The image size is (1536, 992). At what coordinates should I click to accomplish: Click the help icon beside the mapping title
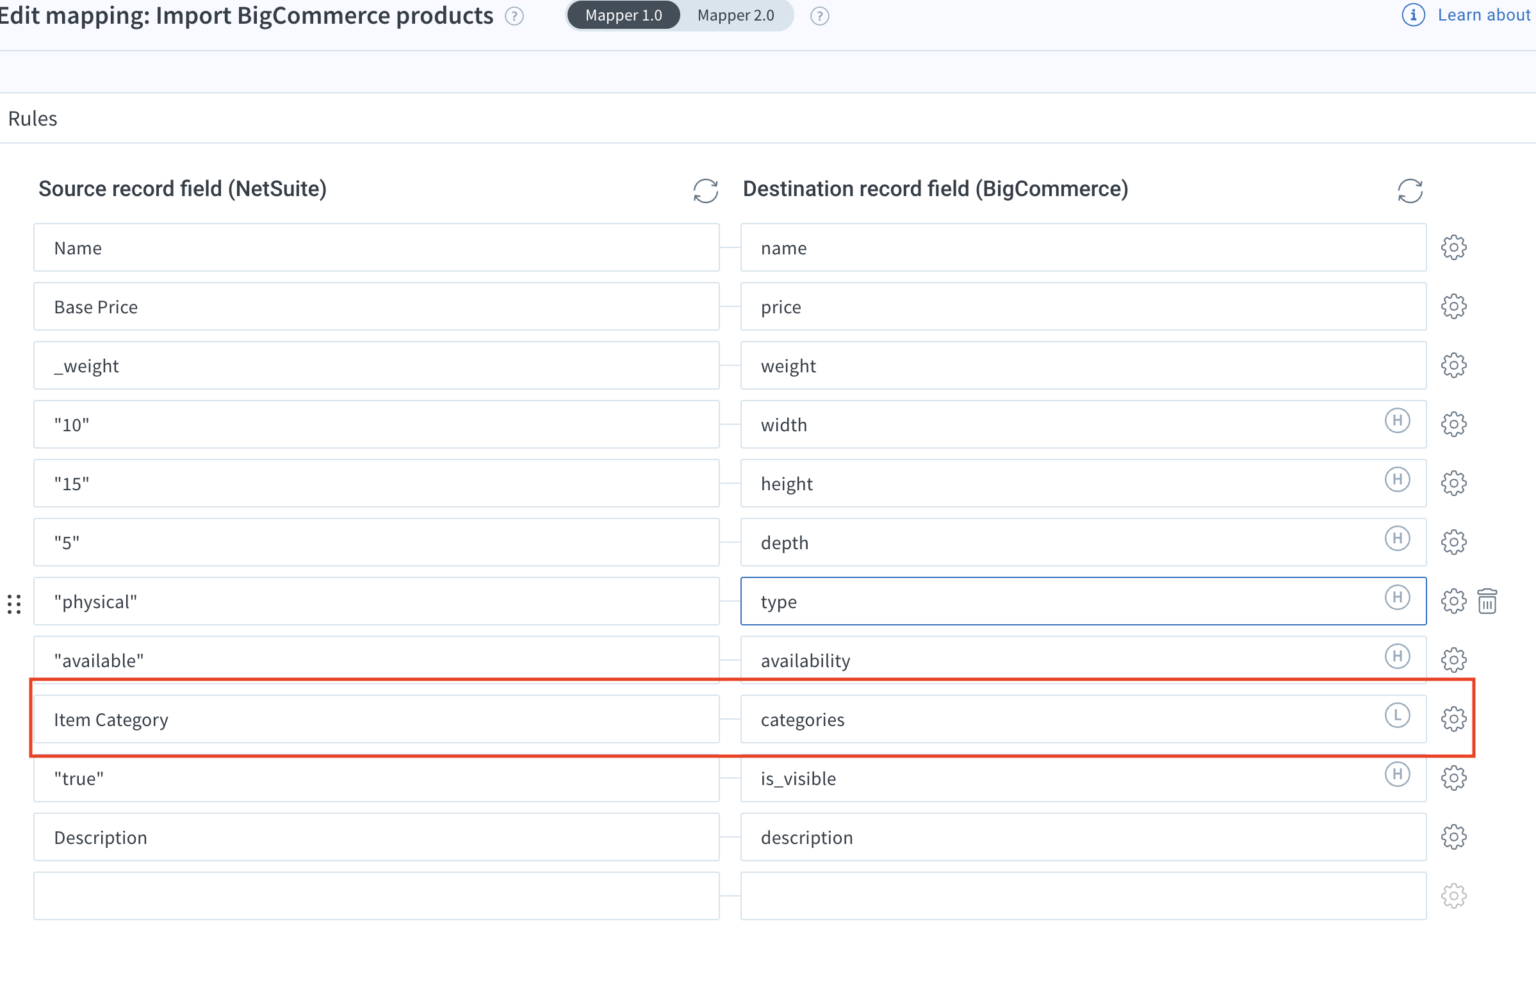[x=514, y=16]
